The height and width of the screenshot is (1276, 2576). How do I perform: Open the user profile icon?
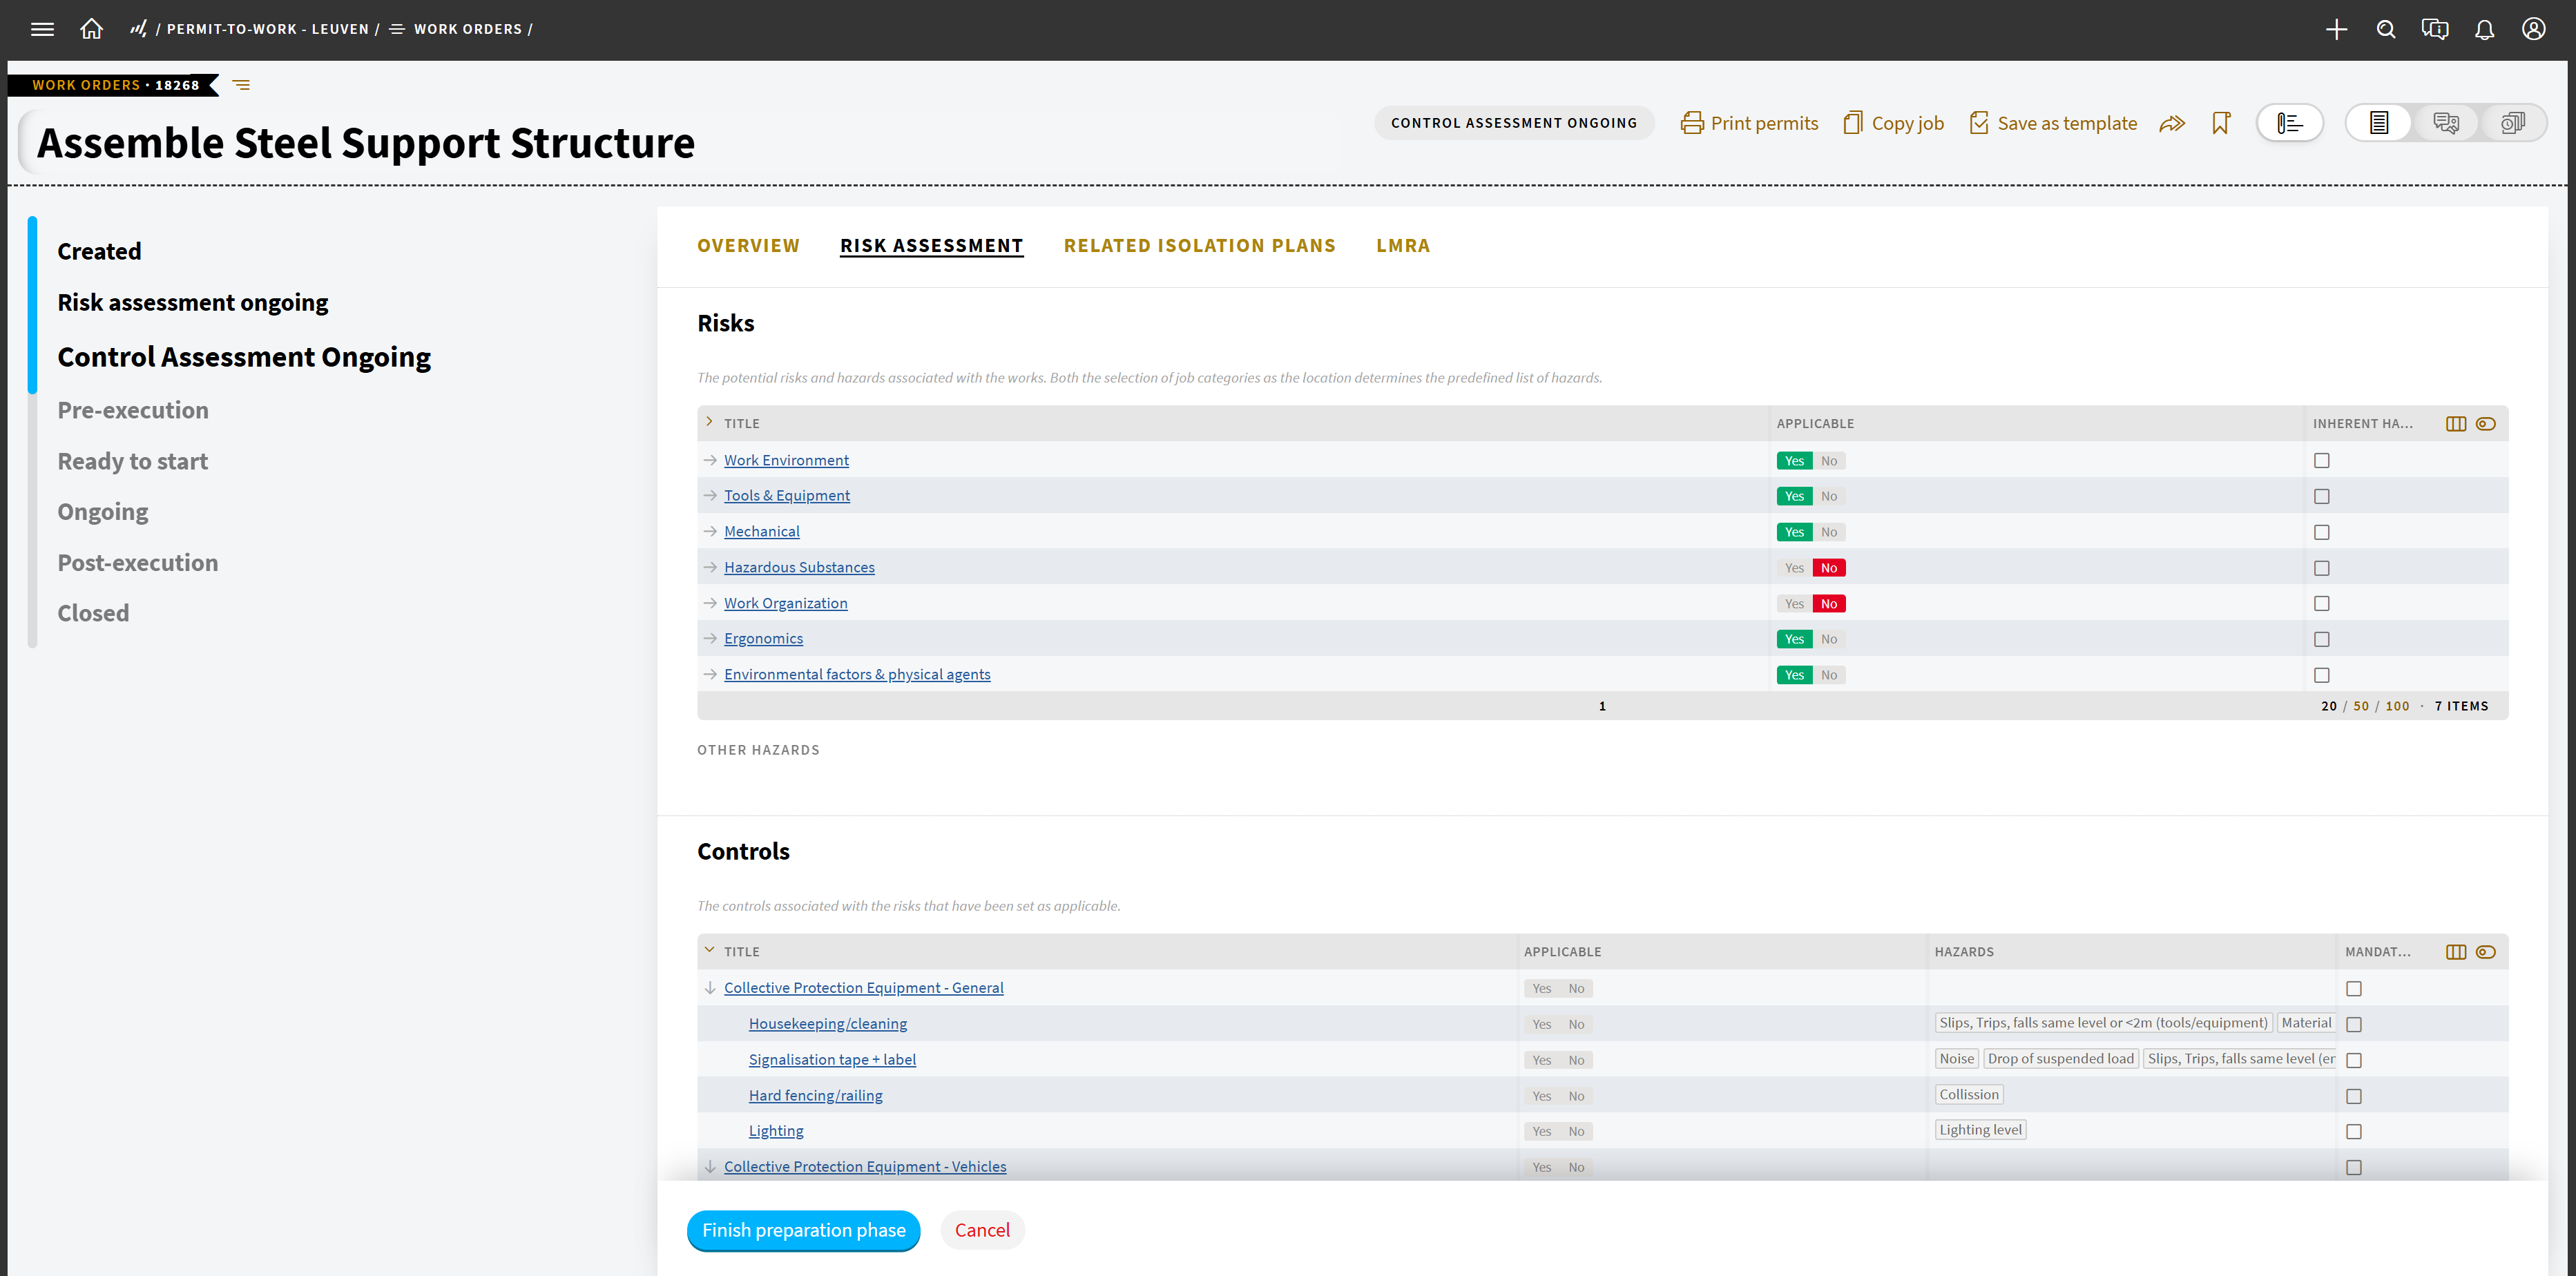2534,29
